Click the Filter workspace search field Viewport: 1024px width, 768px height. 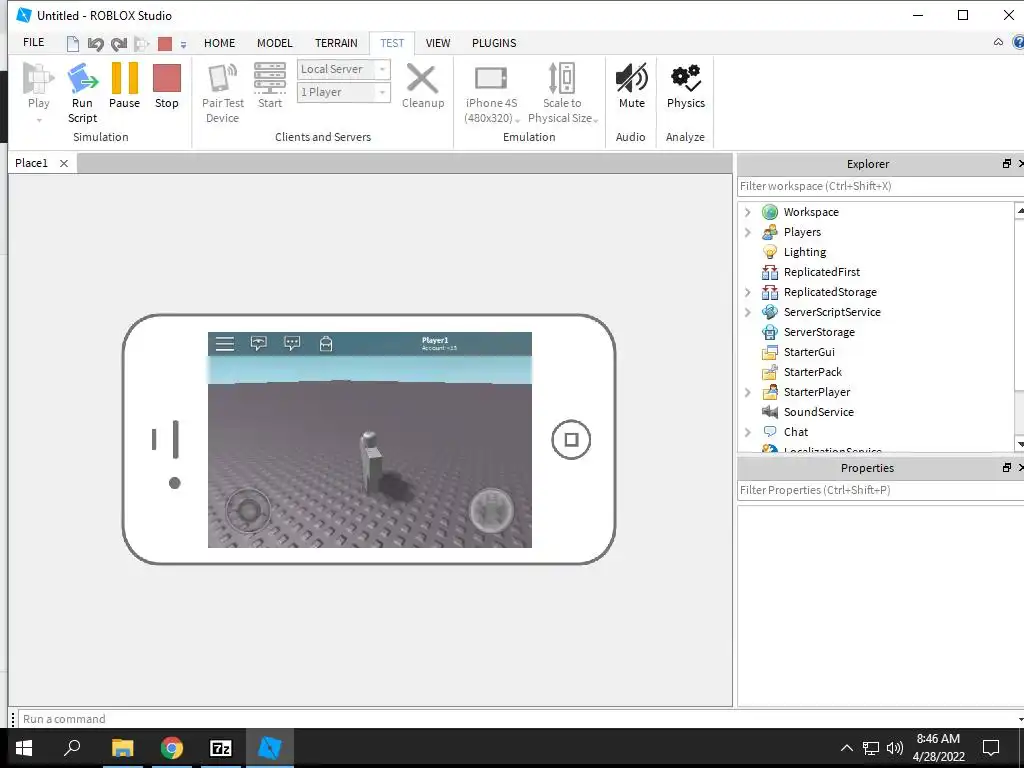tap(880, 186)
